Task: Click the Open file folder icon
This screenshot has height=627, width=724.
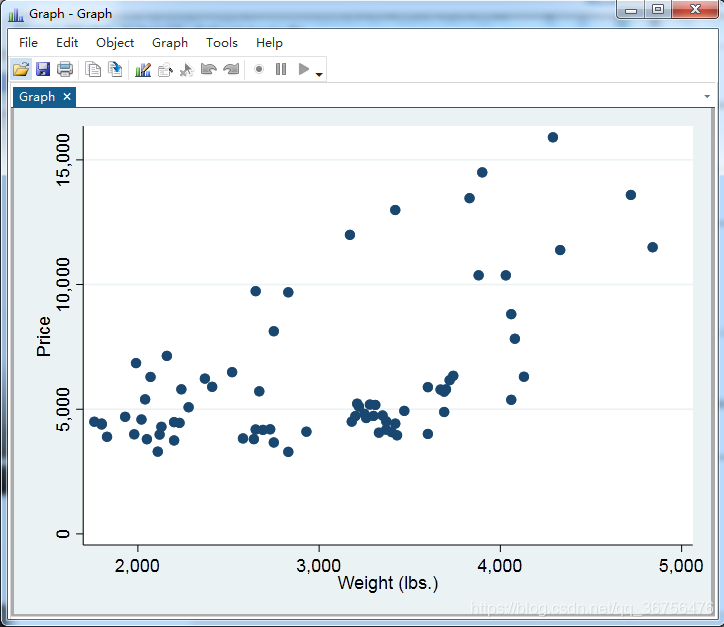Action: (21, 69)
